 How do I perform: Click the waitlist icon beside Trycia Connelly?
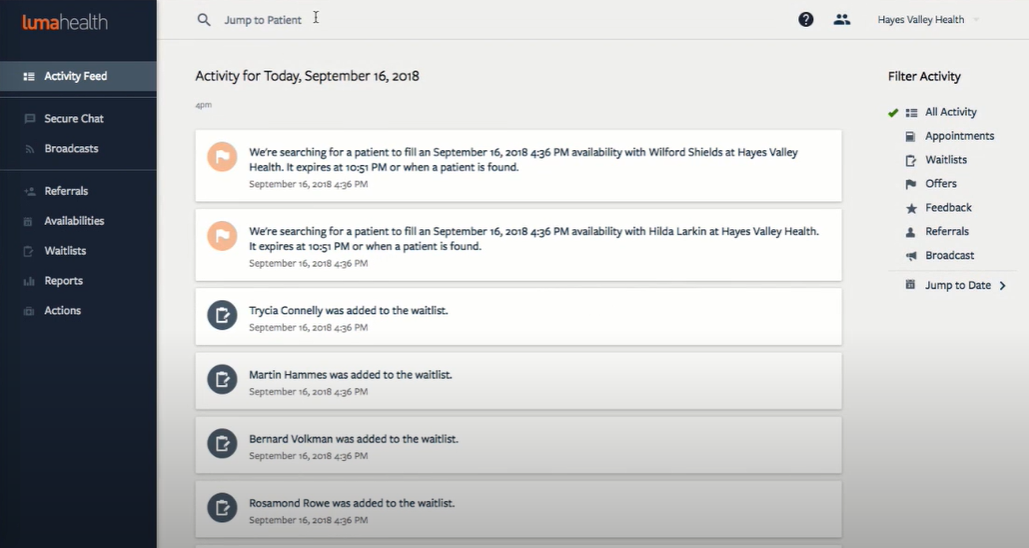(x=221, y=315)
